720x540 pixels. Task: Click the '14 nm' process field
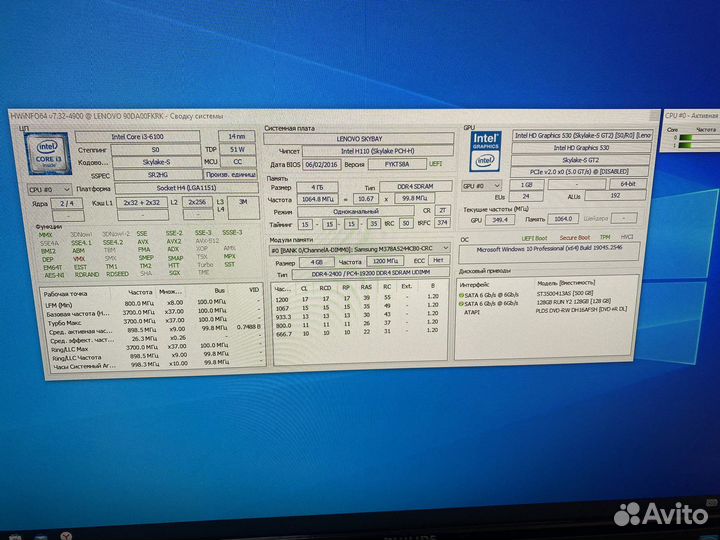coord(236,136)
